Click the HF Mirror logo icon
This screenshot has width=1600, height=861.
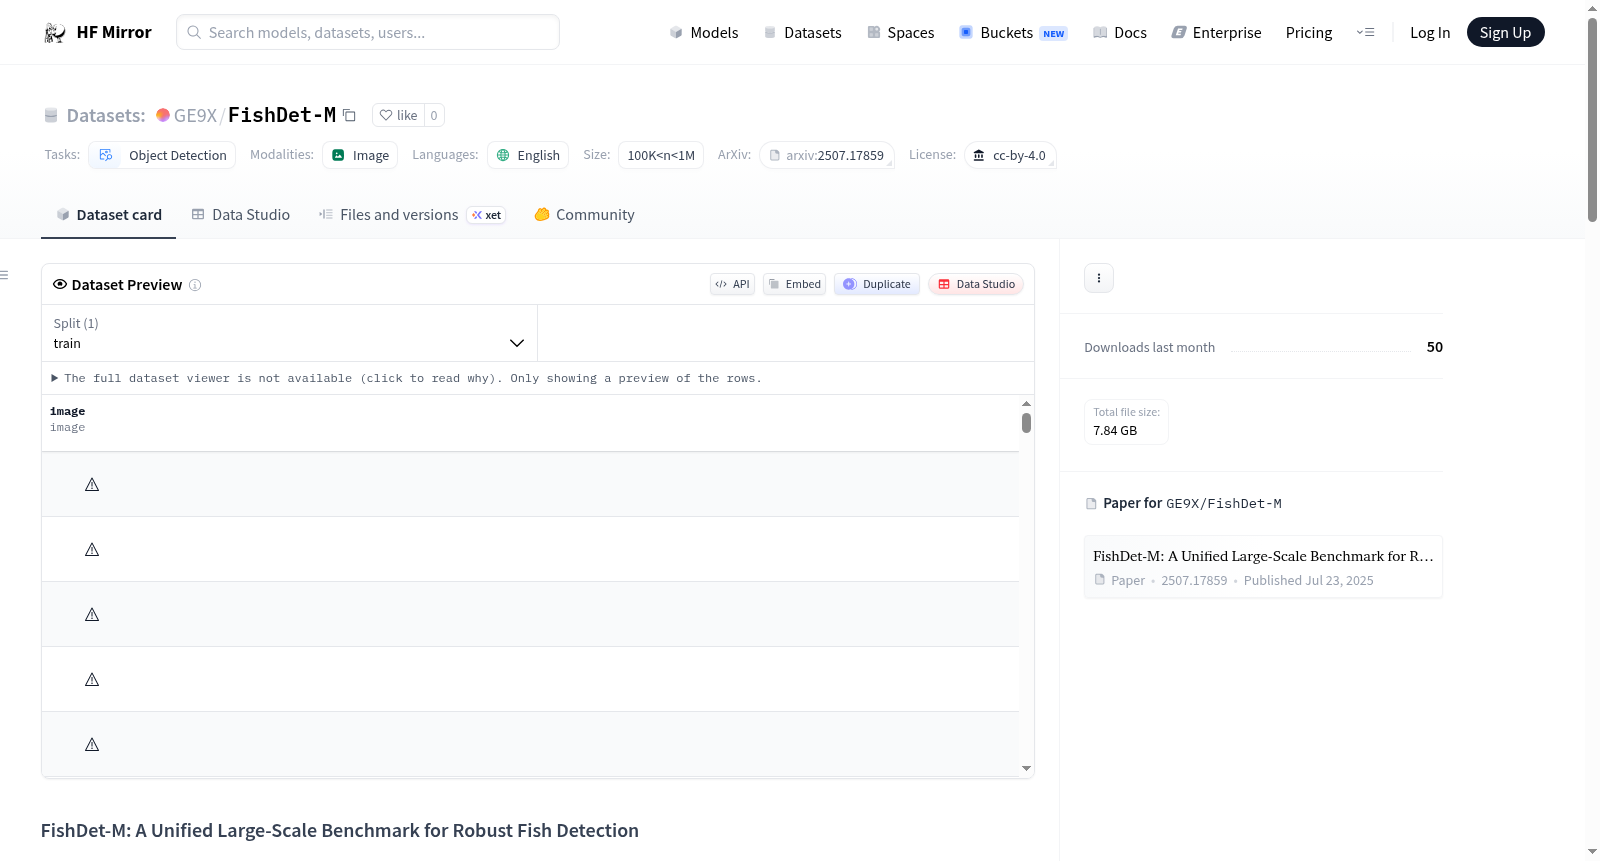point(55,32)
